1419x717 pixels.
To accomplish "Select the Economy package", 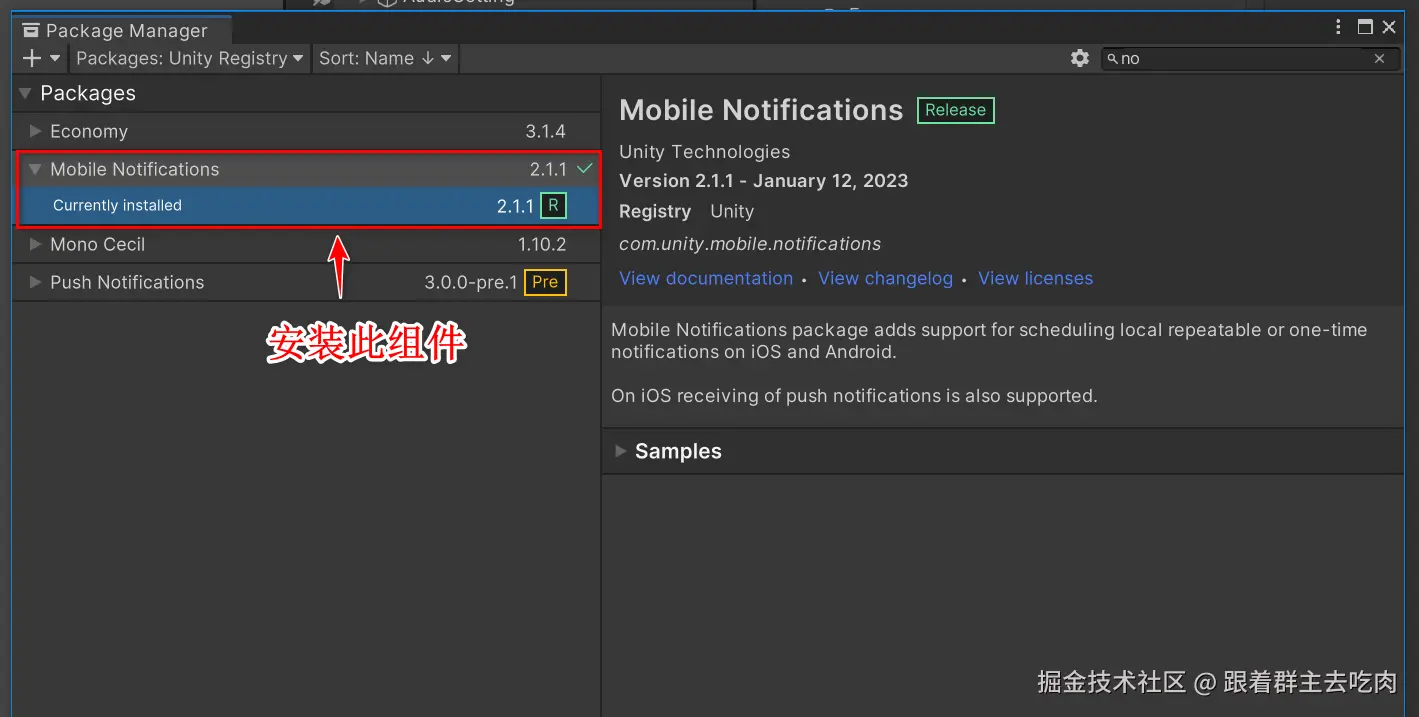I will click(x=307, y=131).
